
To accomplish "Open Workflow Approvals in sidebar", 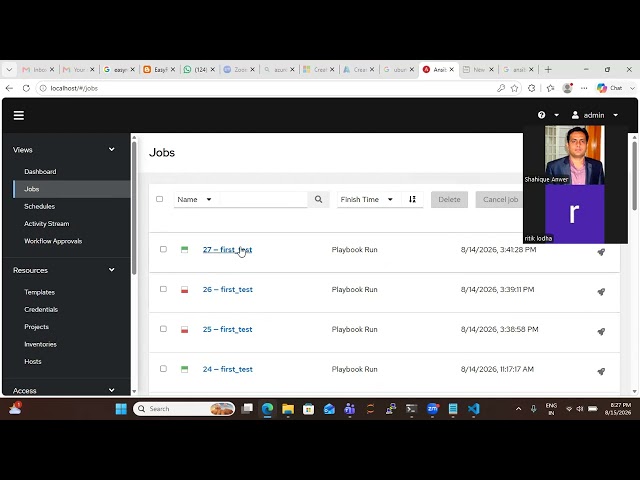I will (53, 241).
